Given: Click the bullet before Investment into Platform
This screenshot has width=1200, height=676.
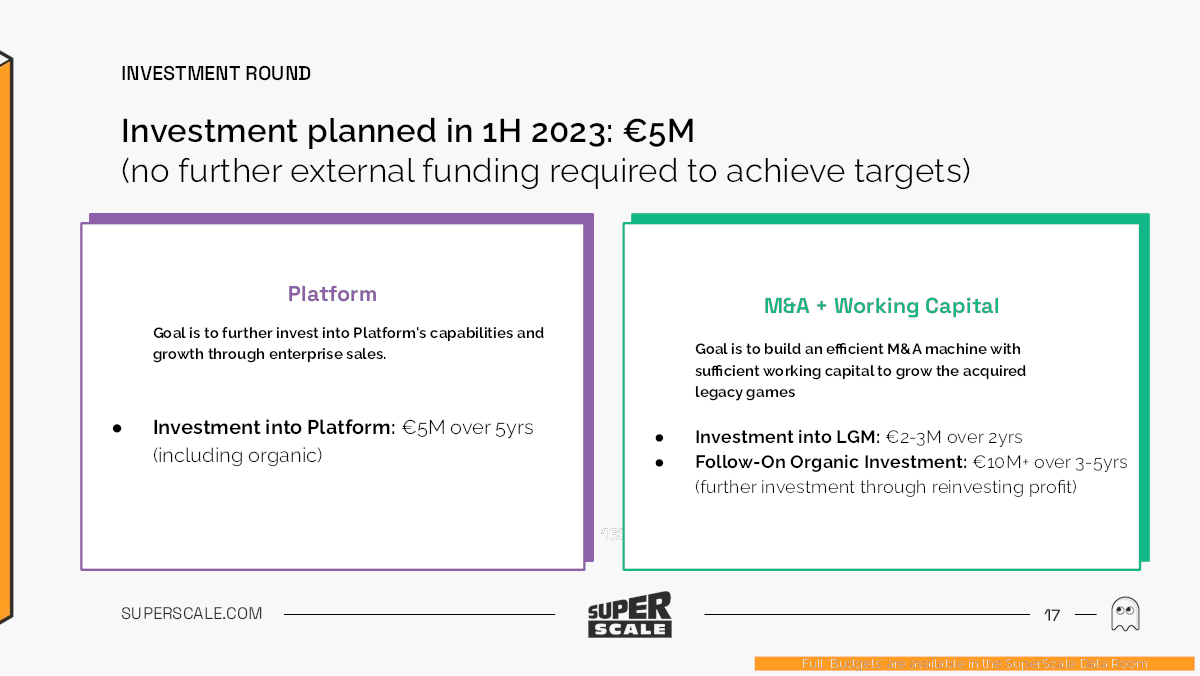Looking at the screenshot, I should [x=117, y=428].
